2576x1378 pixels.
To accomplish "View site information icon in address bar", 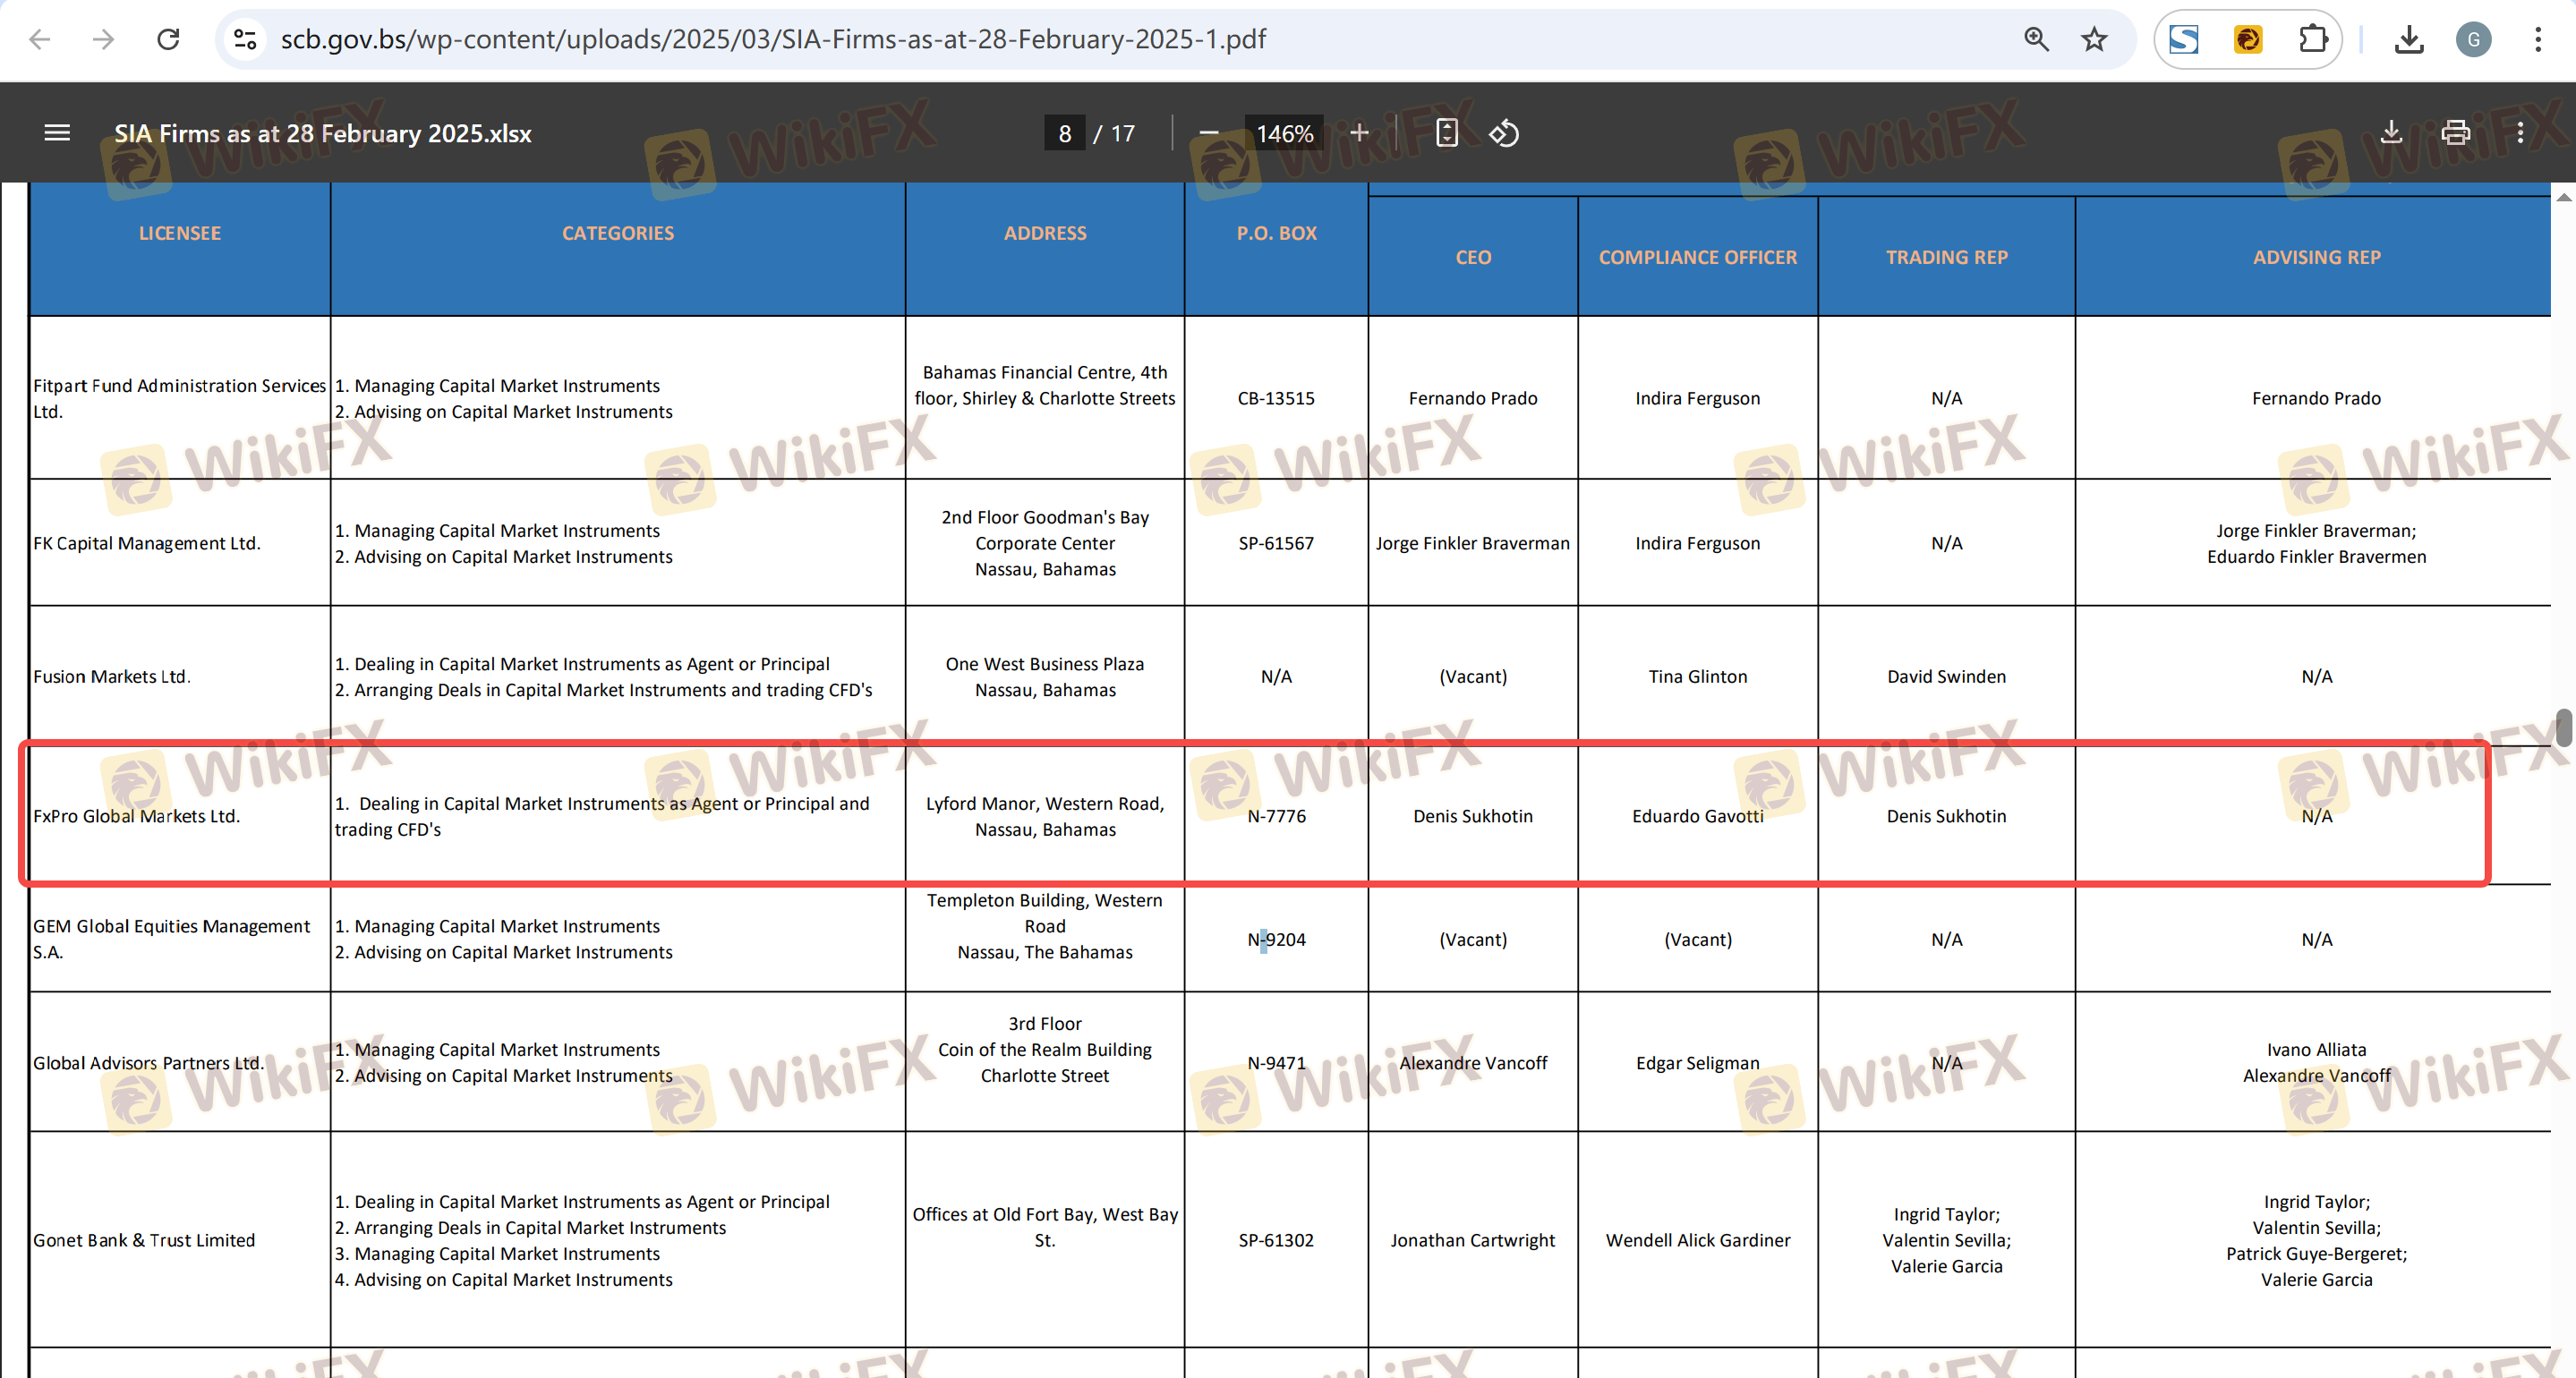I will pos(245,39).
